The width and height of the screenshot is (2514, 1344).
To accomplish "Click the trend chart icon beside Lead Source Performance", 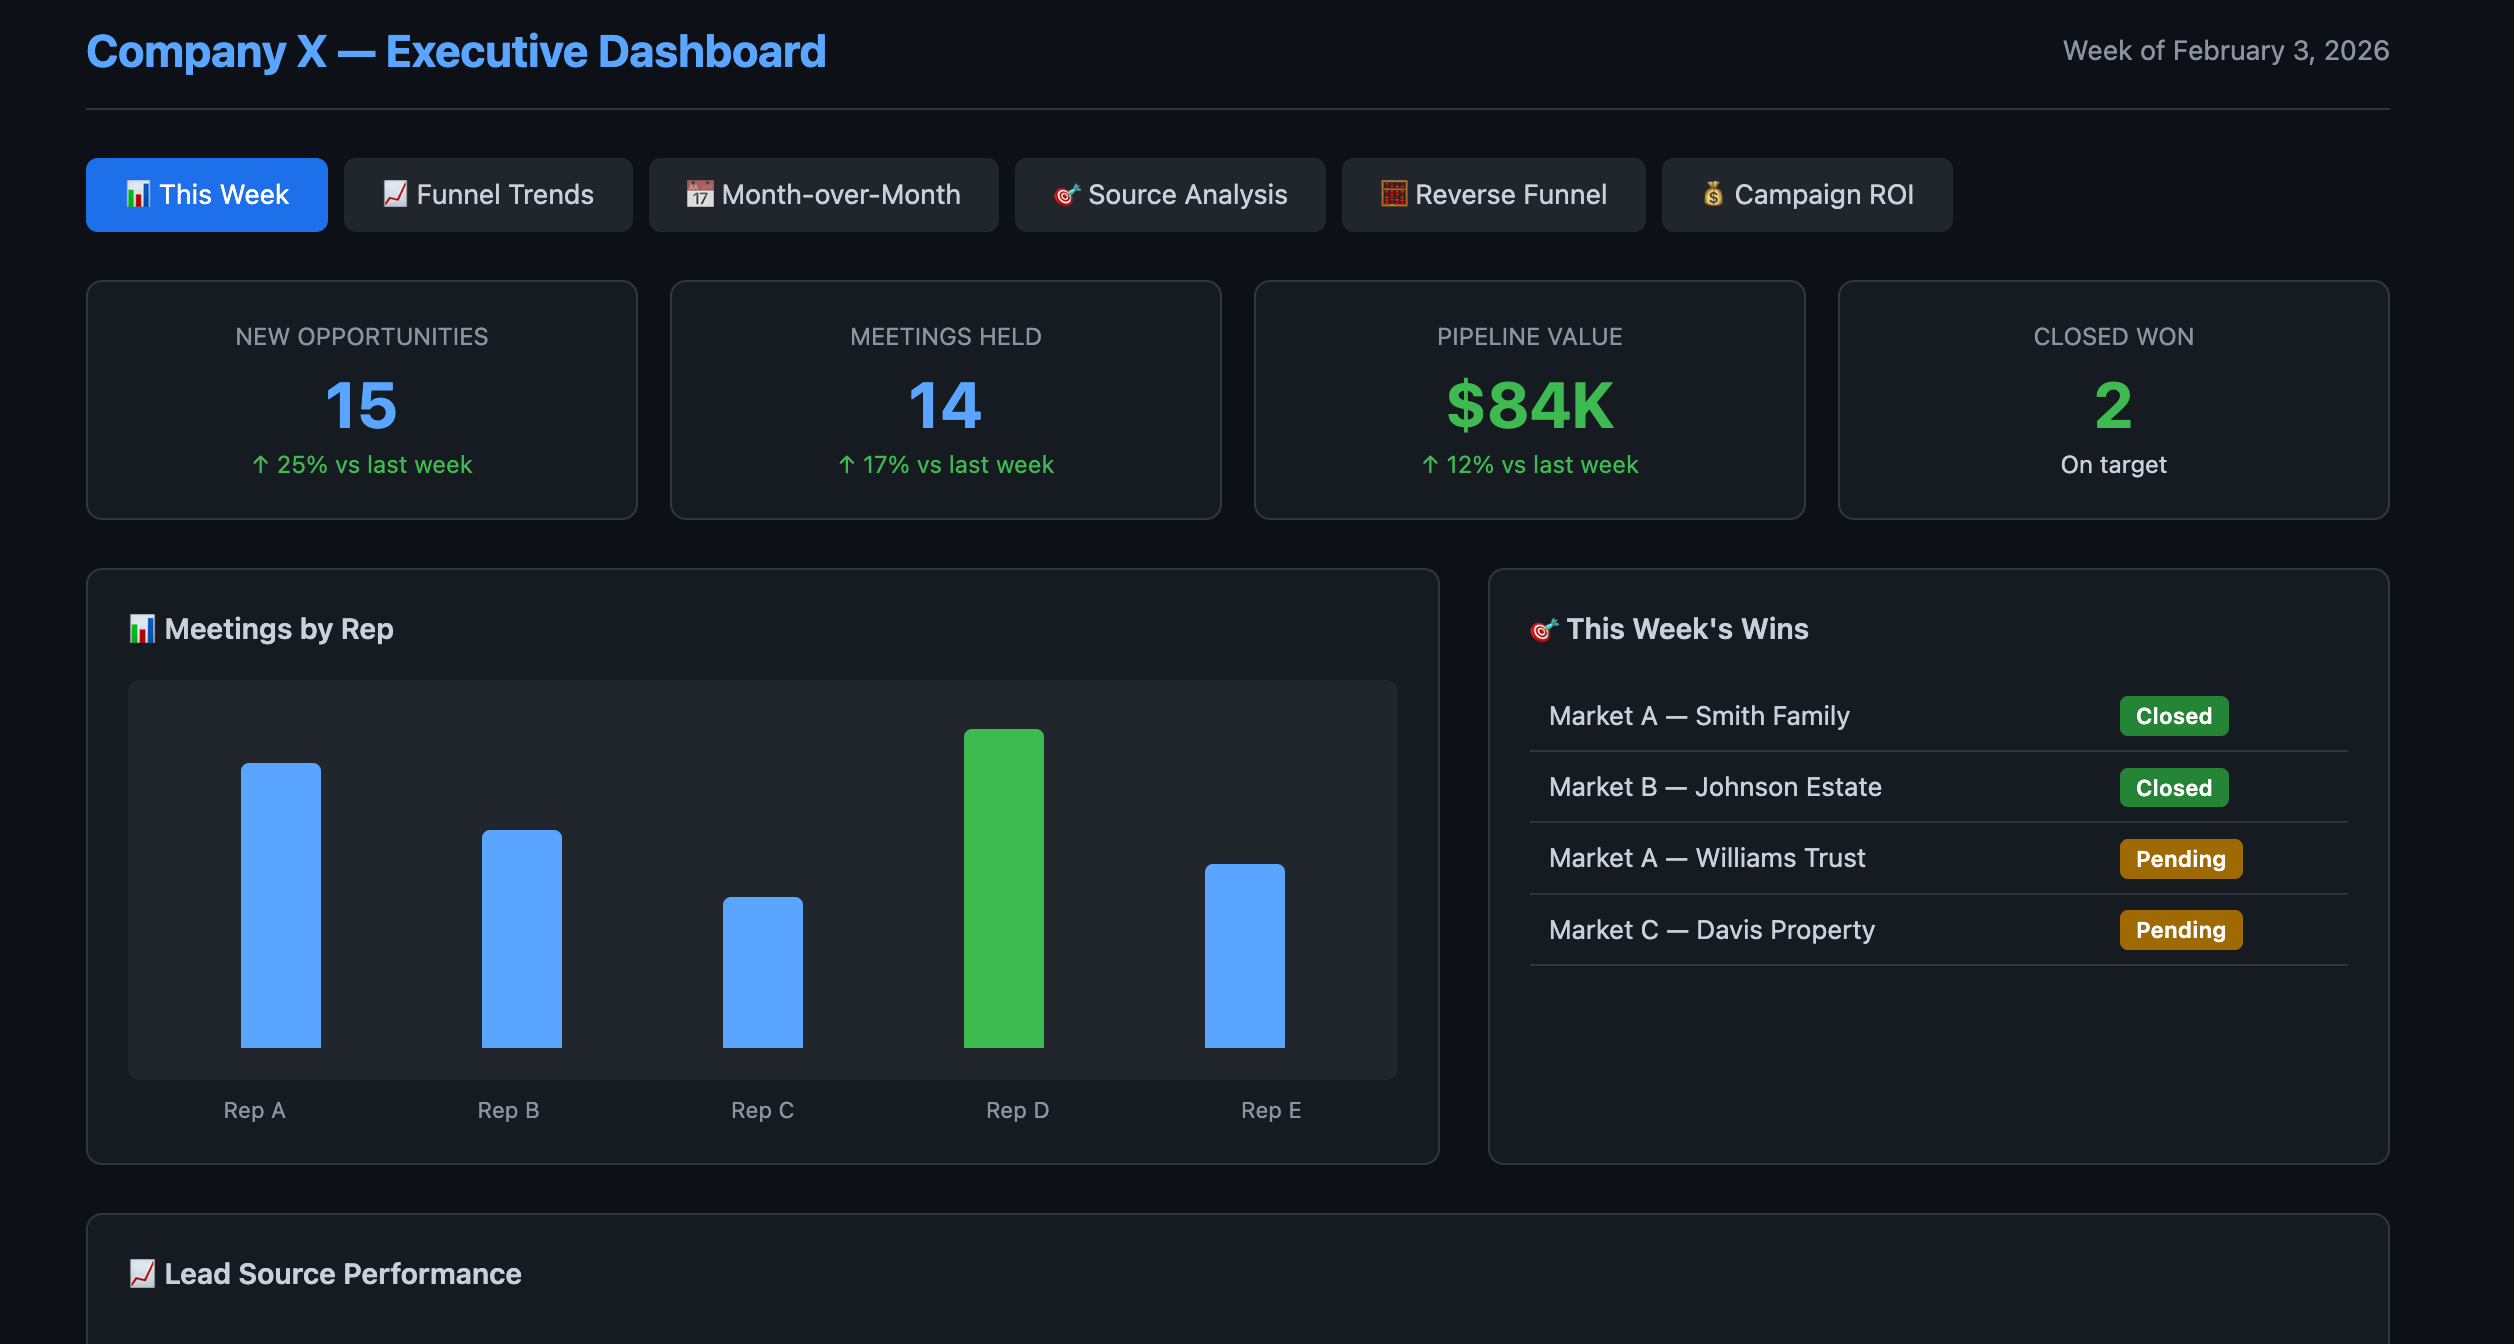I will 142,1274.
